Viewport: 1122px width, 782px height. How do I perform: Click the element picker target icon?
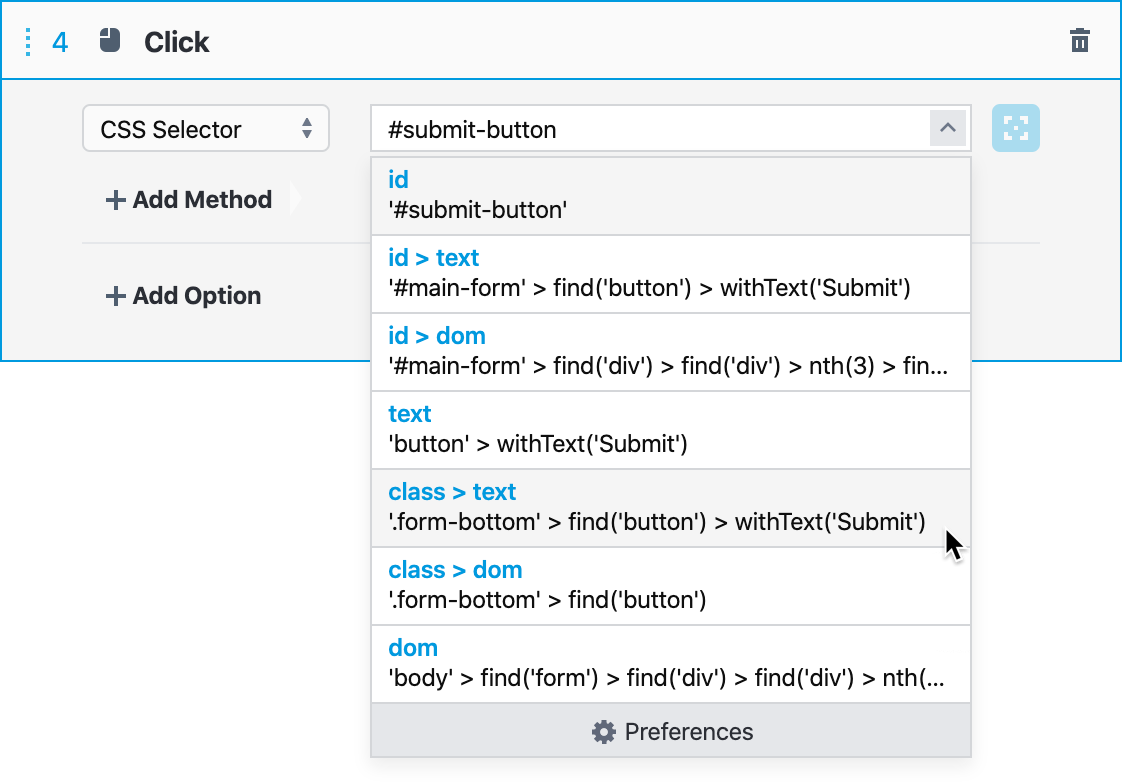point(1015,129)
